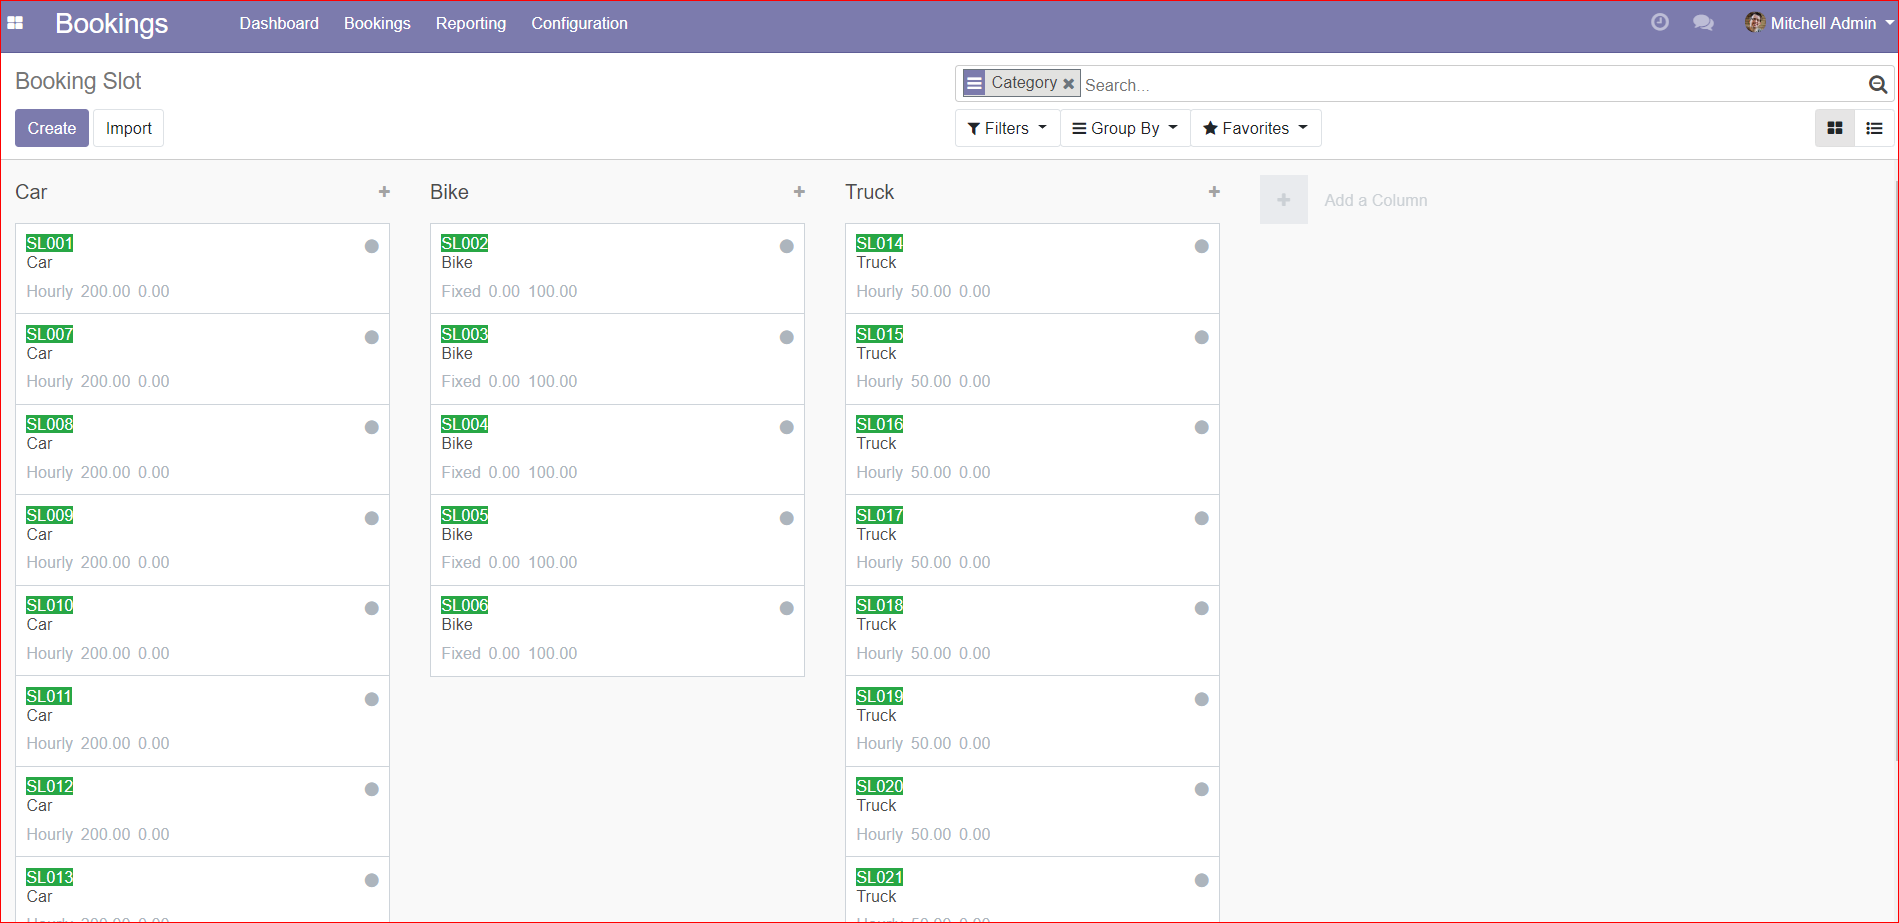Quick-add a record in the Truck column
The height and width of the screenshot is (923, 1899).
click(1213, 192)
